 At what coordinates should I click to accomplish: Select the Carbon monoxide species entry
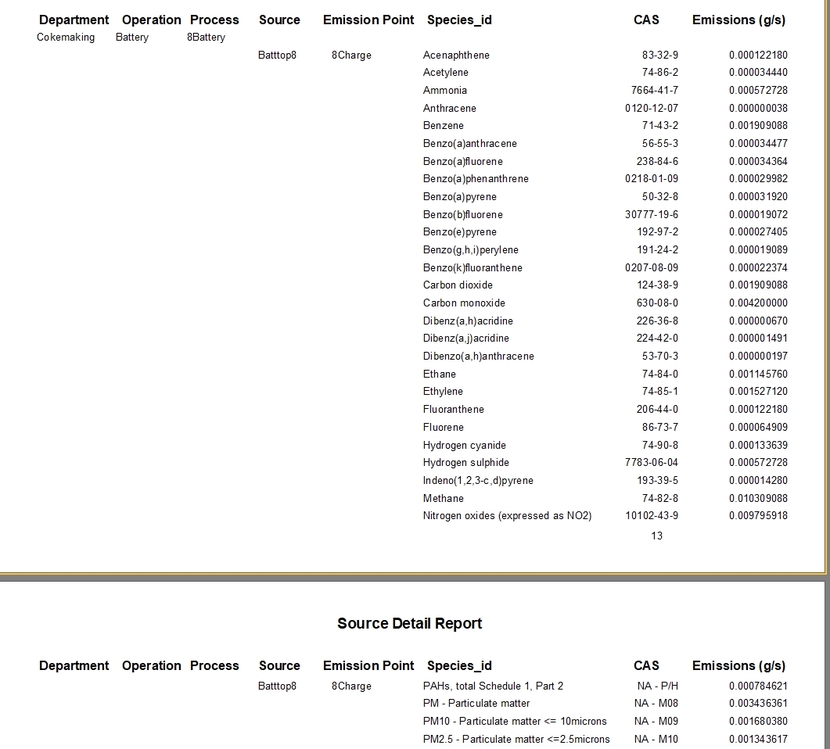click(464, 303)
